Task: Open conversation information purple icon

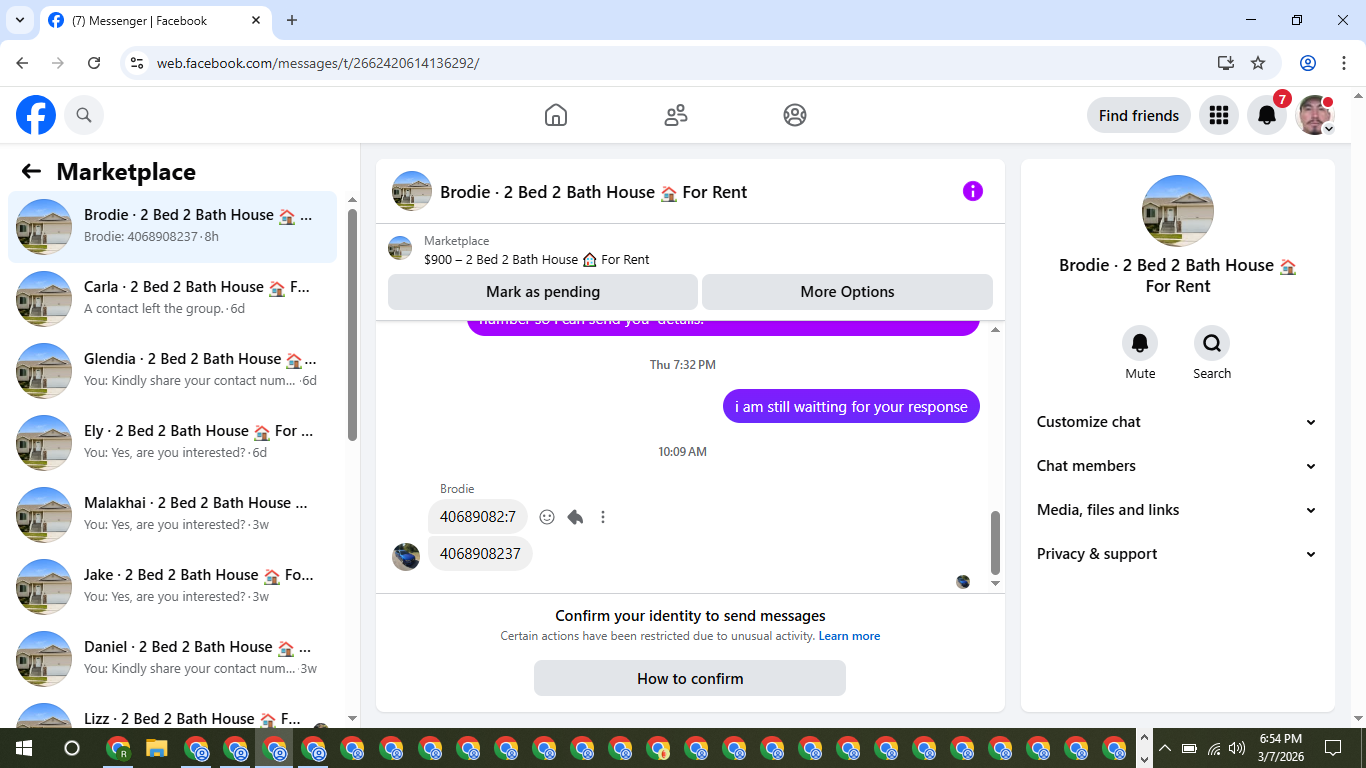Action: click(x=973, y=191)
